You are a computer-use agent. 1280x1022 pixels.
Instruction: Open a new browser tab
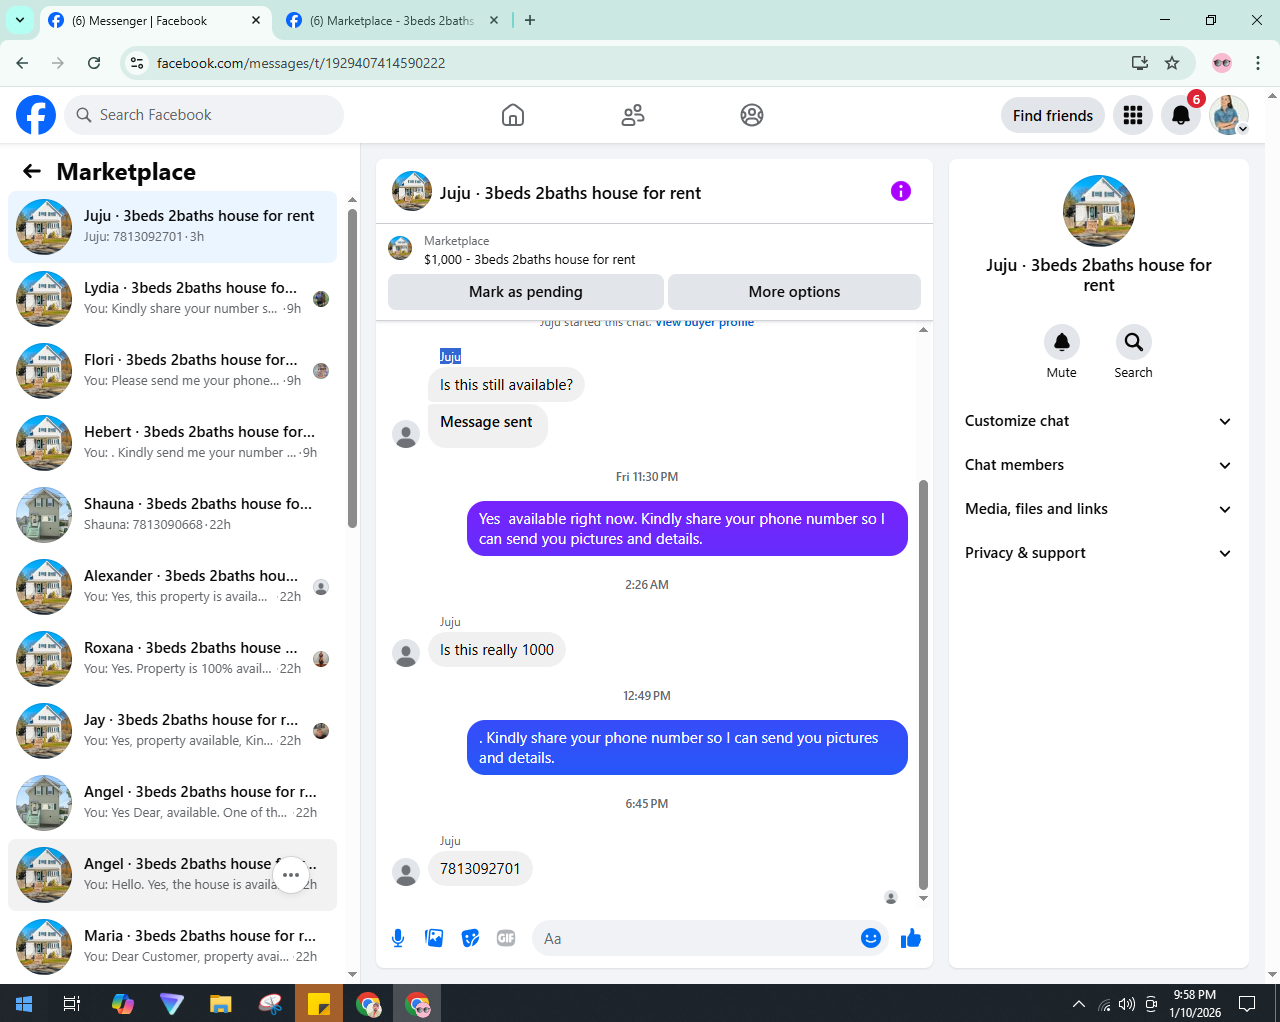tap(530, 20)
